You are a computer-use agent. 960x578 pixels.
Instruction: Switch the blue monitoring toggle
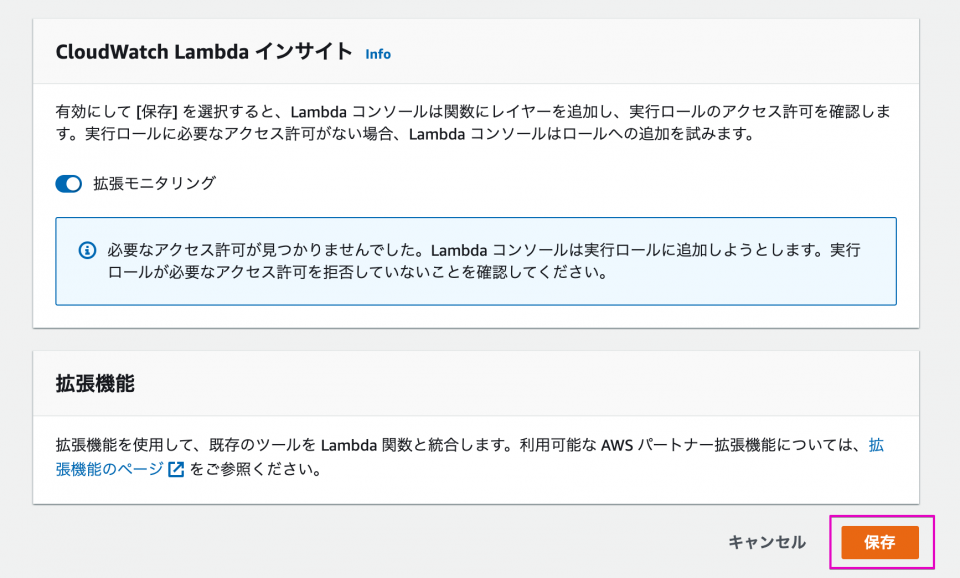tap(68, 183)
